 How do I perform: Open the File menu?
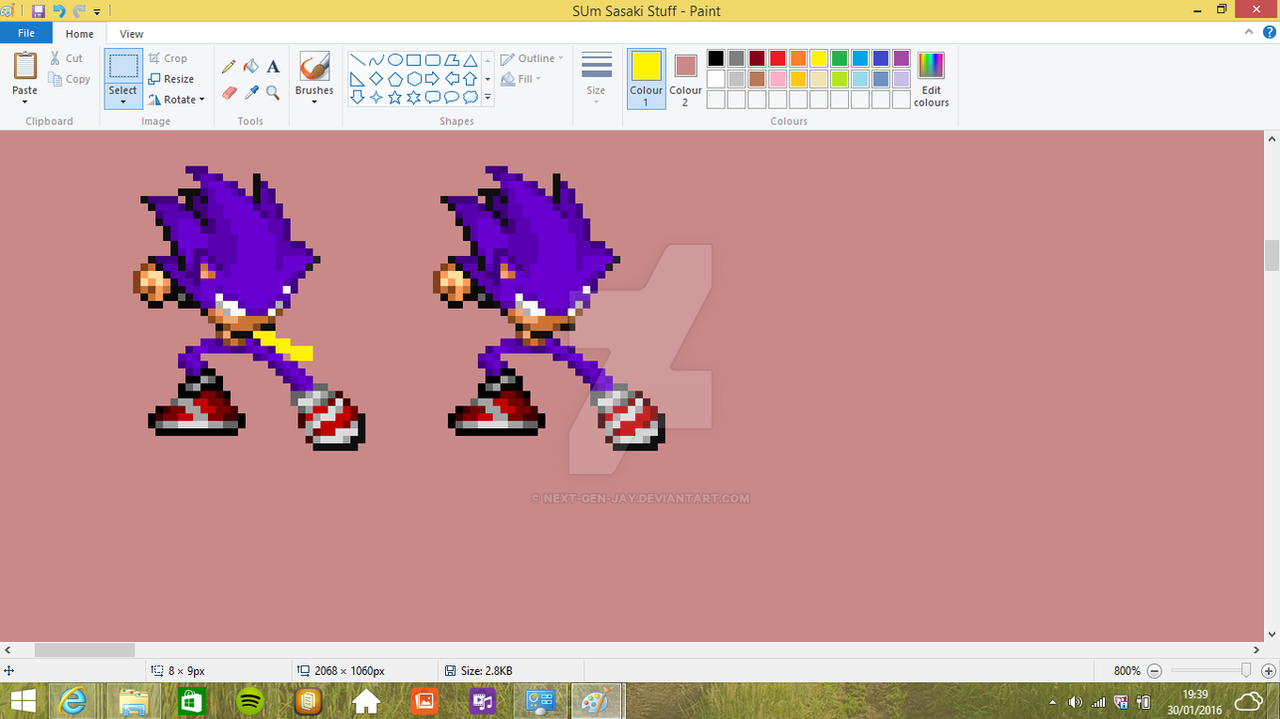pyautogui.click(x=26, y=33)
